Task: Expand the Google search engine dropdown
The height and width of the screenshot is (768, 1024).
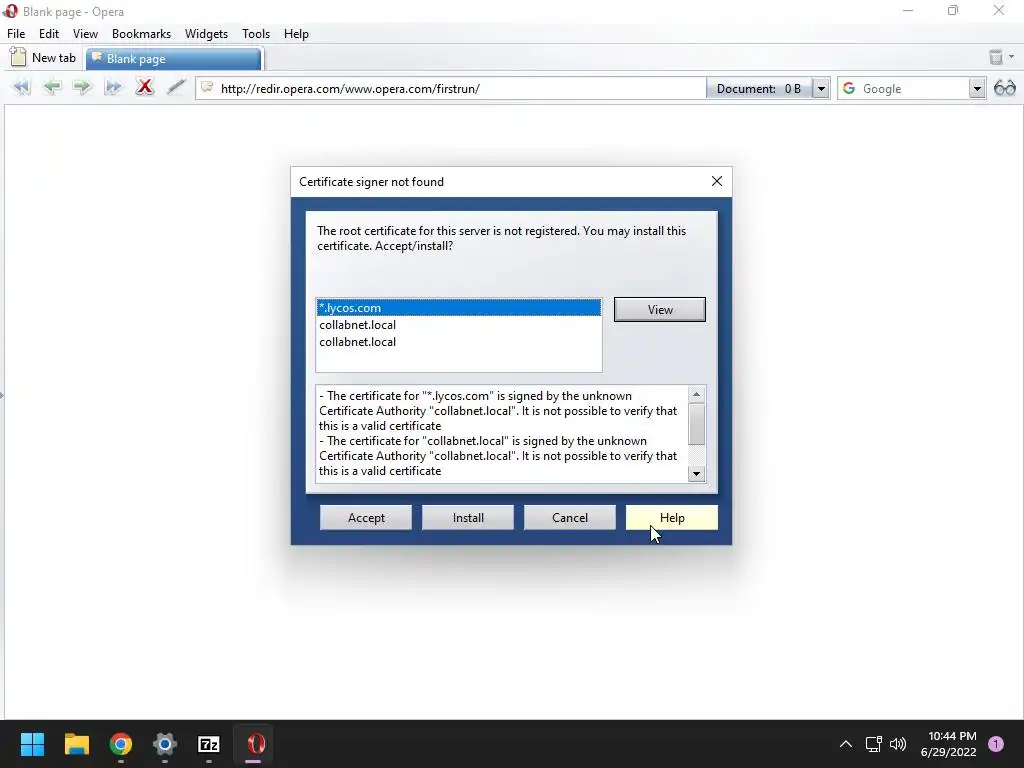Action: point(977,88)
